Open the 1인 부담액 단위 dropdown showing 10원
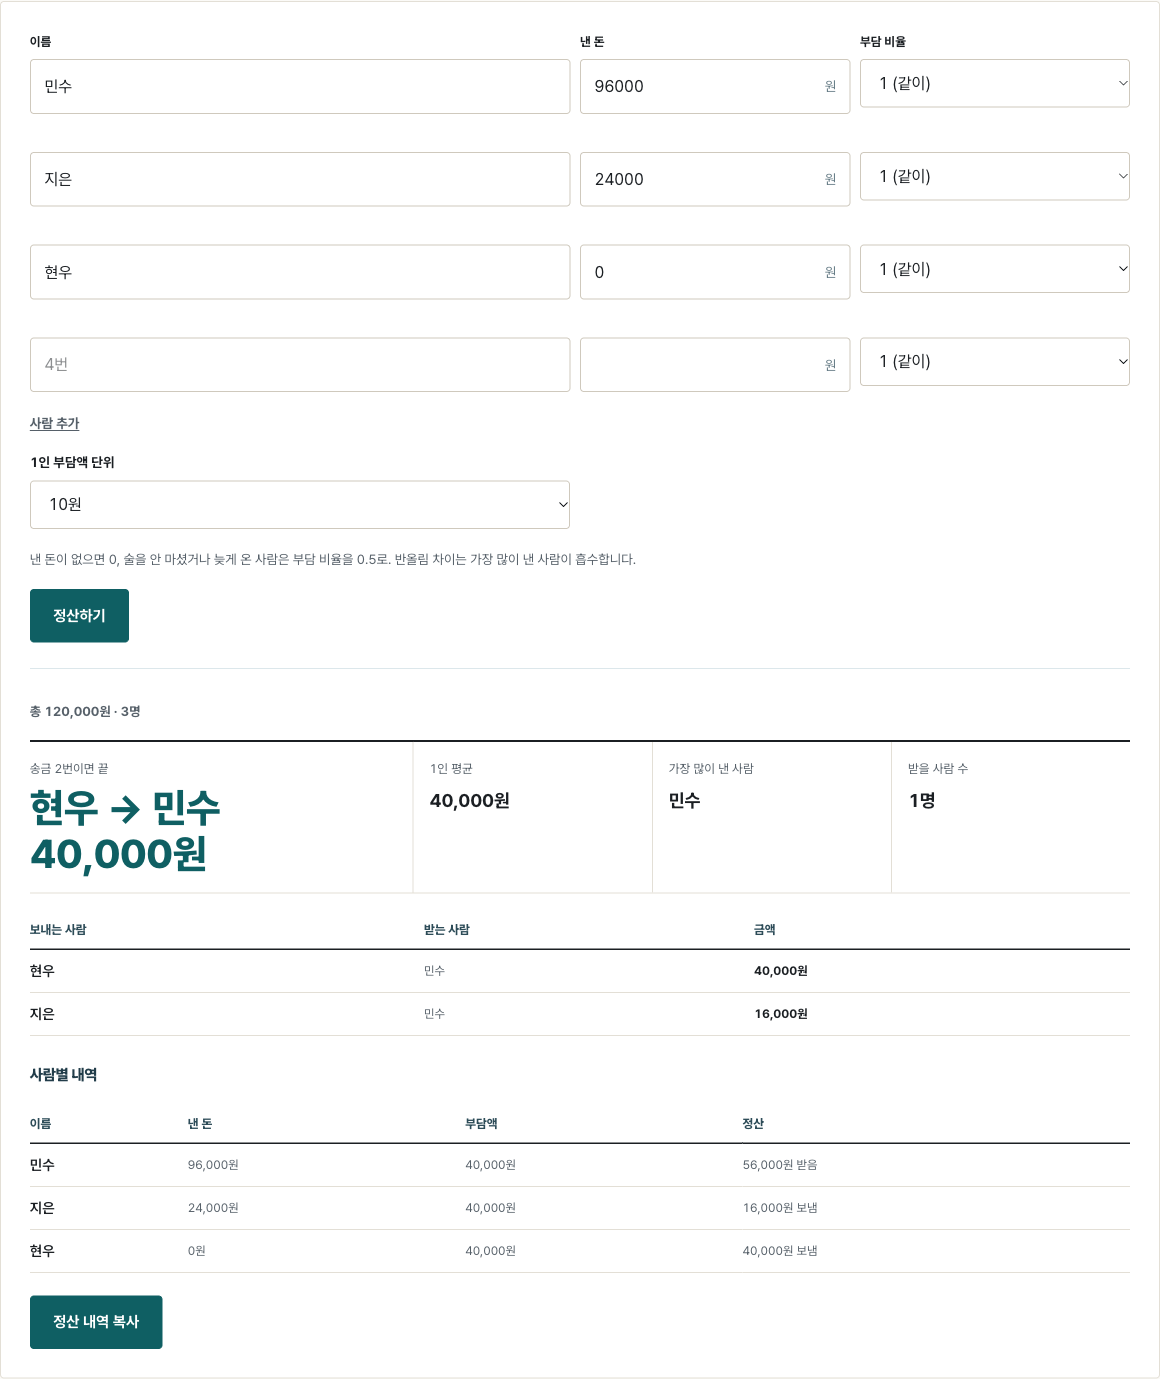 (x=300, y=505)
